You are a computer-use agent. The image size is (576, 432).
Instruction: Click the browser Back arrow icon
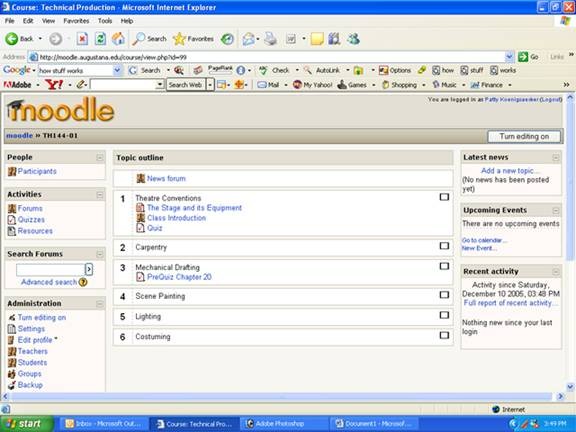tap(11, 39)
